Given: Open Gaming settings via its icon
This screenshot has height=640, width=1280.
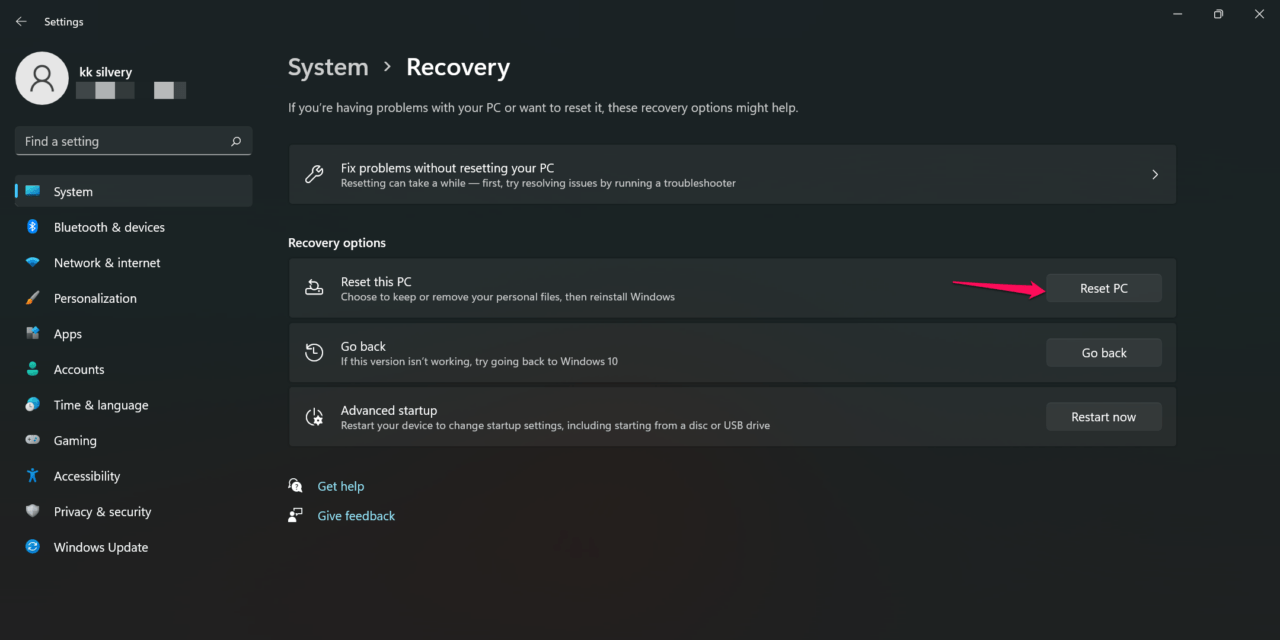Looking at the screenshot, I should coord(31,440).
